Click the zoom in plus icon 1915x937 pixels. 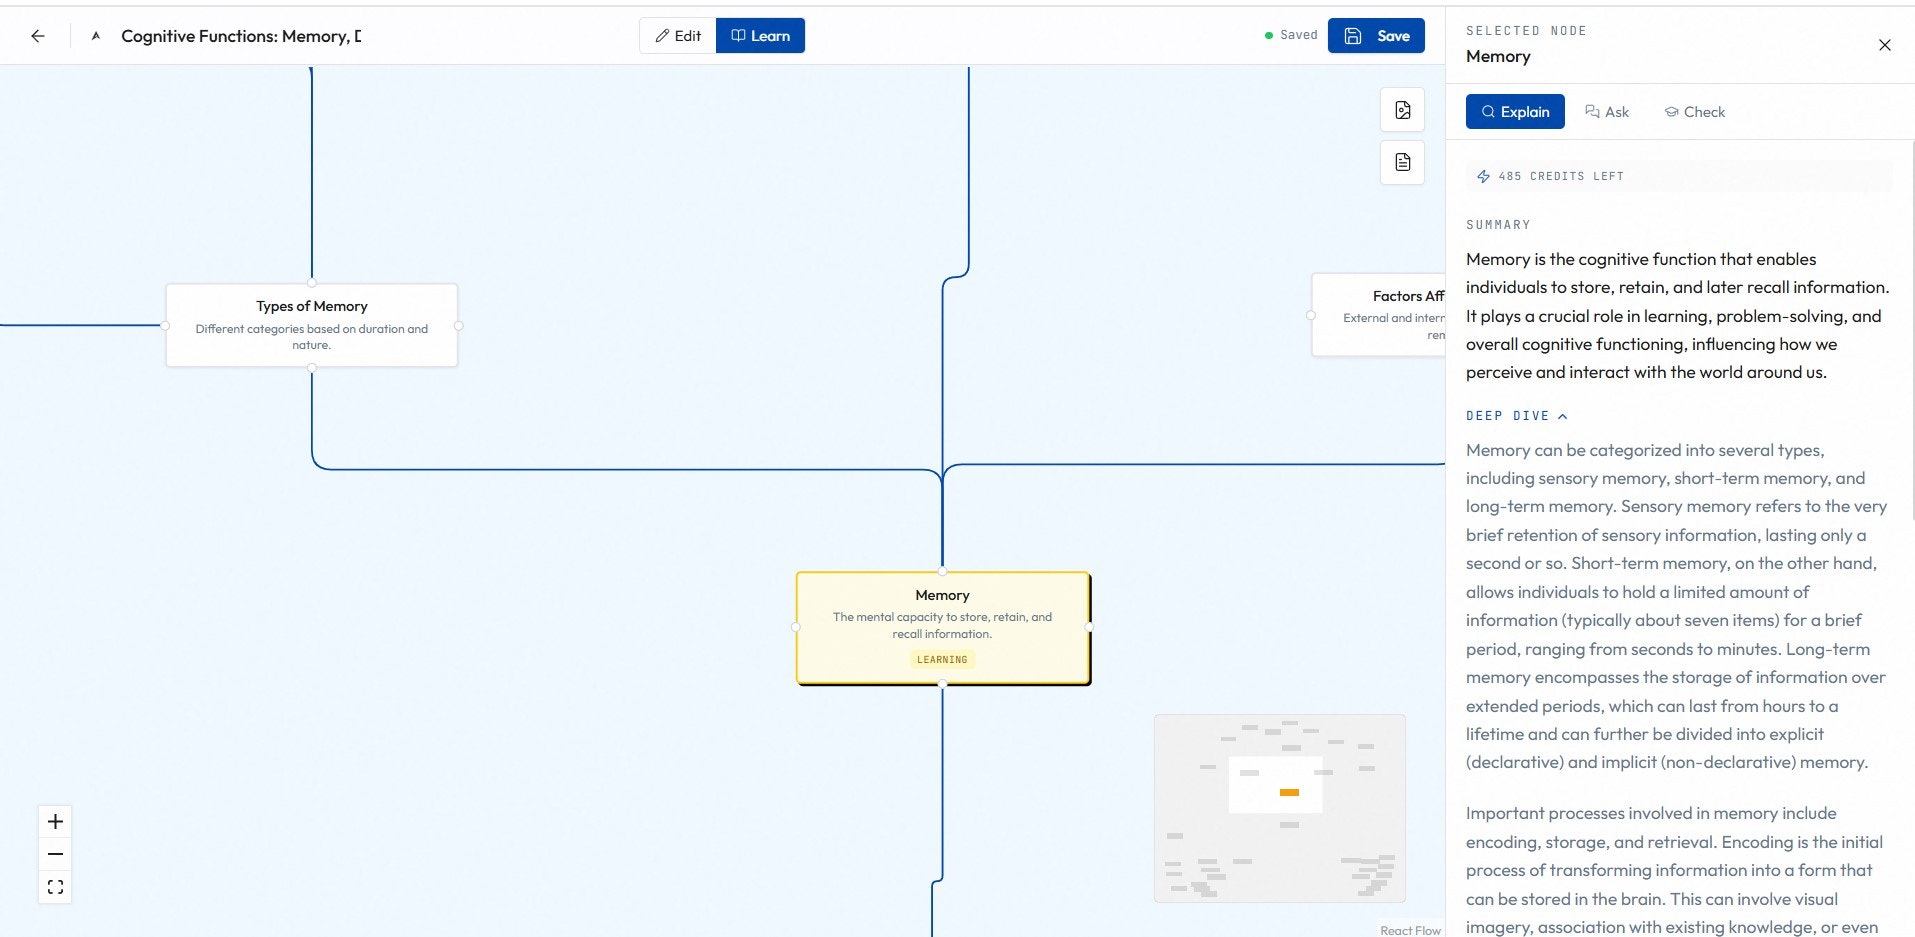(55, 821)
